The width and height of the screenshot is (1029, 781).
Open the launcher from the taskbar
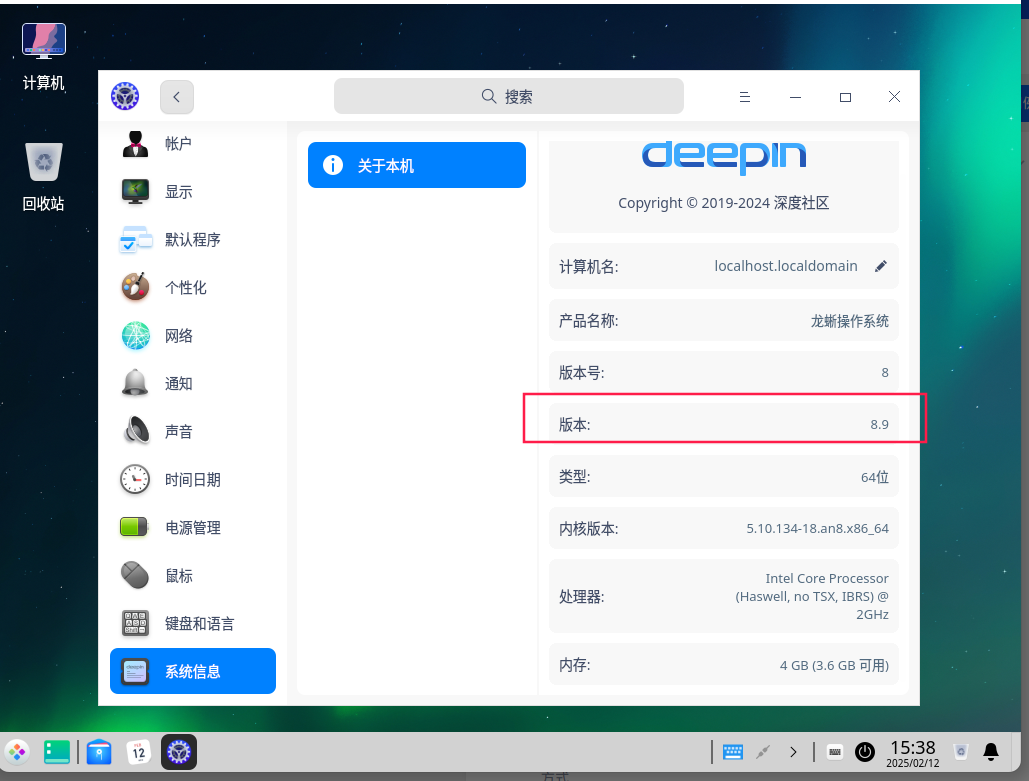(x=18, y=751)
